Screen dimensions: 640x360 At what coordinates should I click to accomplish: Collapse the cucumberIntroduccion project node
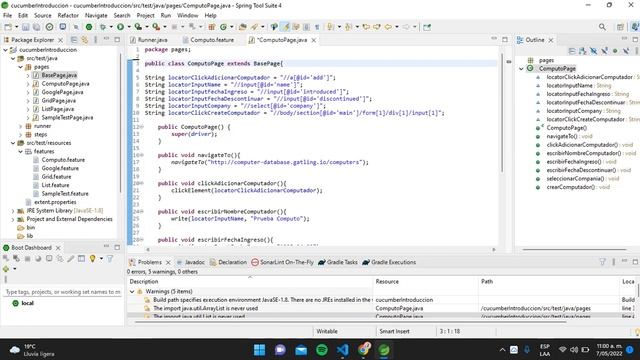pyautogui.click(x=5, y=50)
